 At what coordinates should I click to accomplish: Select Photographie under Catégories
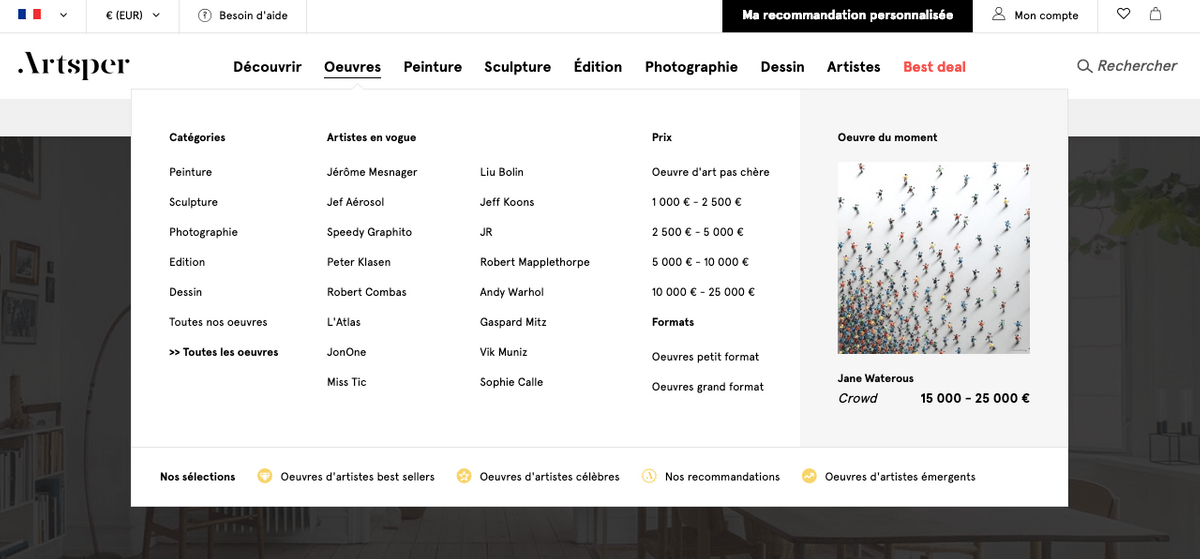point(203,232)
